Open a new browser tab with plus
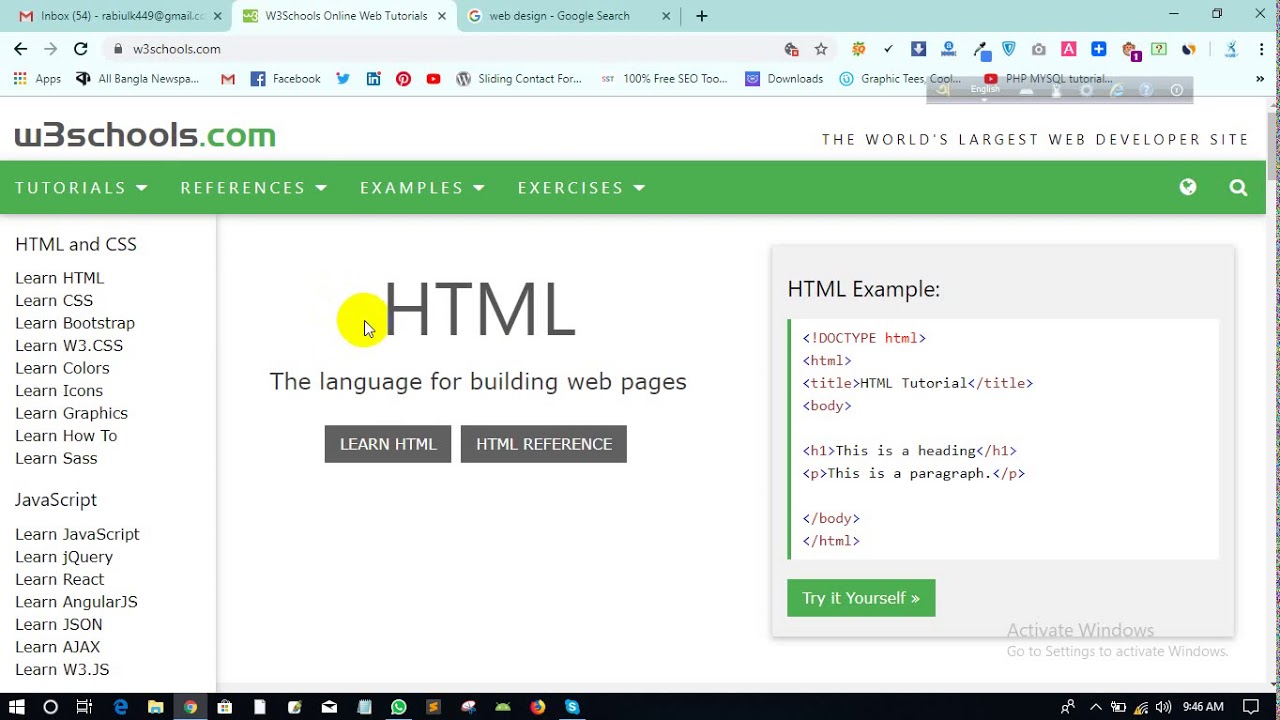 click(x=702, y=16)
